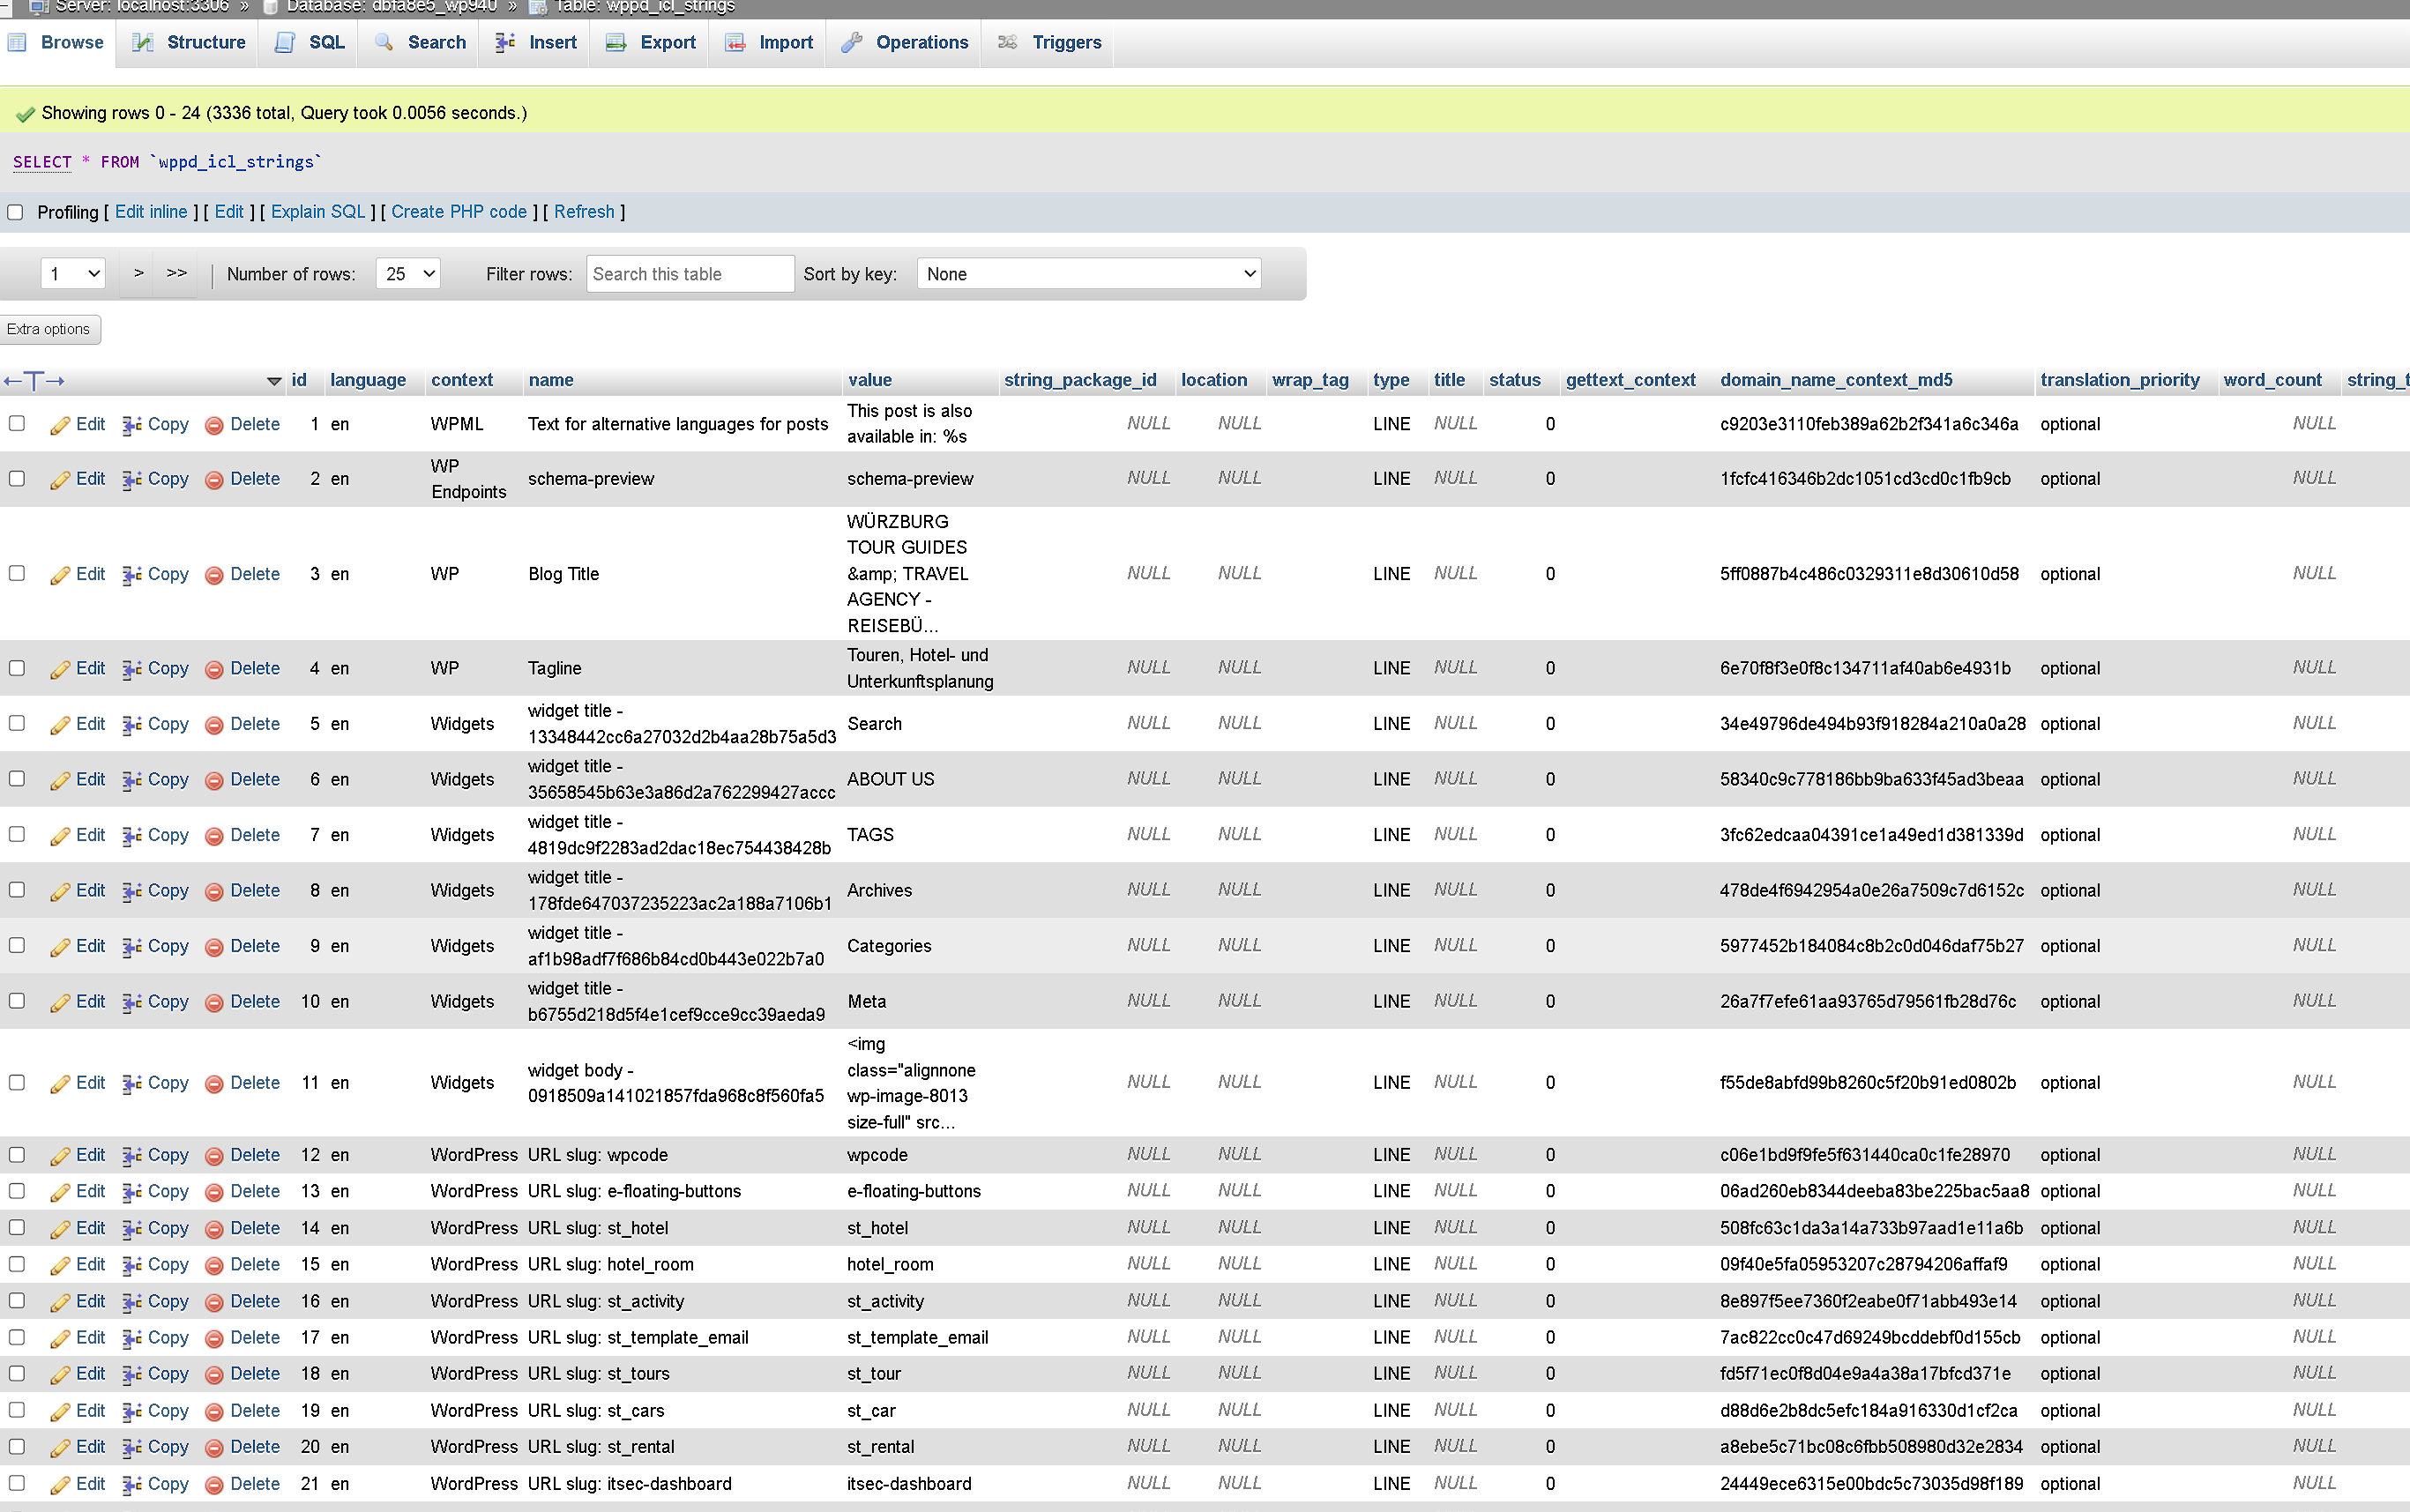This screenshot has width=2410, height=1512.
Task: Tick the checkbox for row id 8
Action: click(x=17, y=890)
